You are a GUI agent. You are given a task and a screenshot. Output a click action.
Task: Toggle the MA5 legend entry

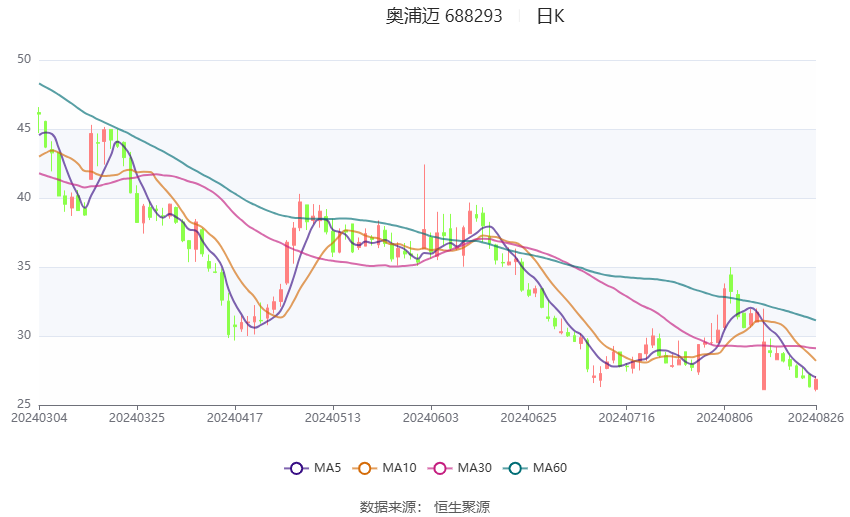(313, 468)
